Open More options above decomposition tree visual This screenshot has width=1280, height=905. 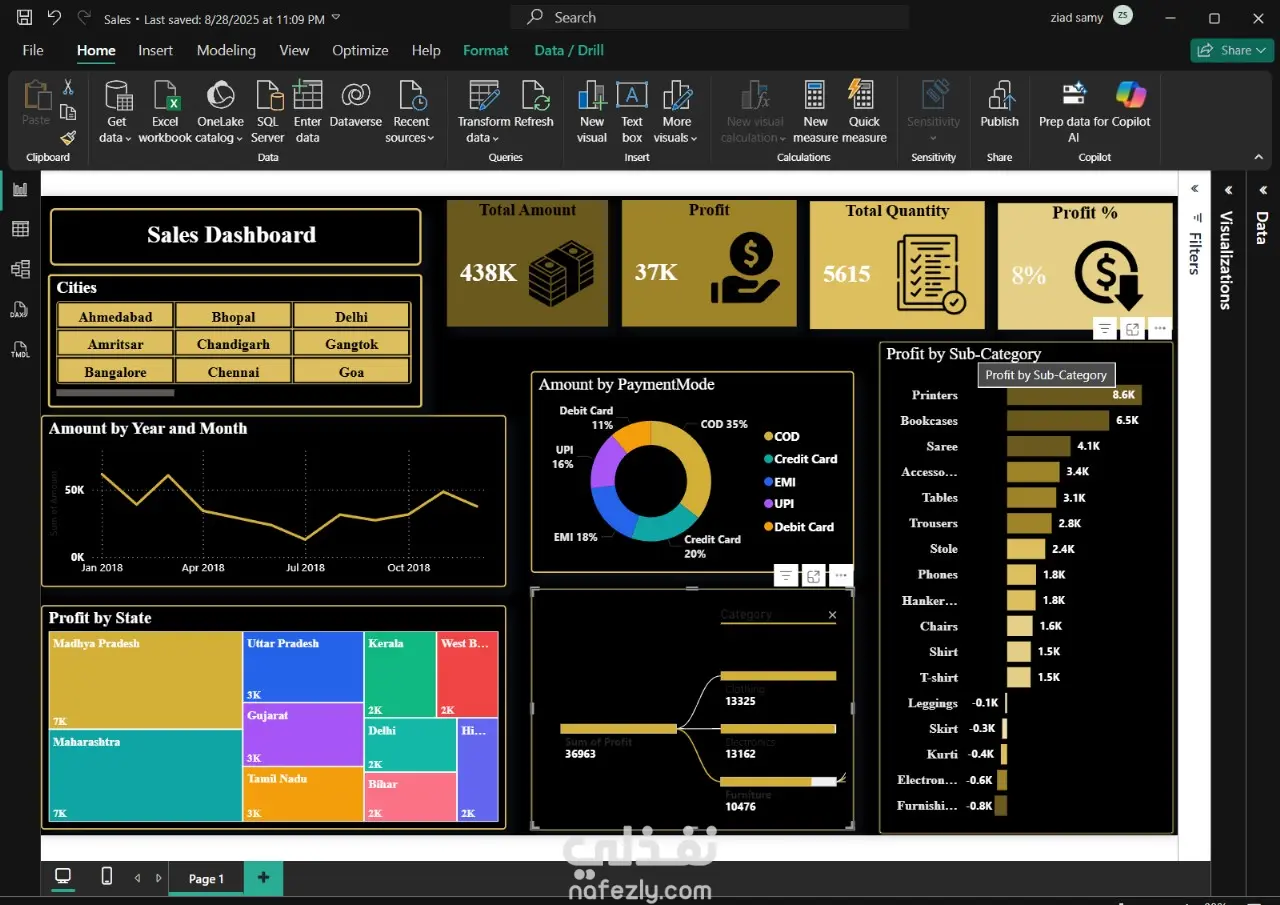pos(841,576)
